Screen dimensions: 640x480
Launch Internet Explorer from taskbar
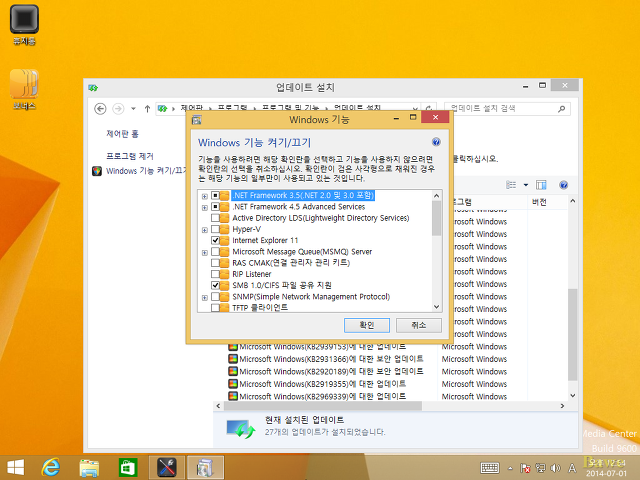click(51, 467)
